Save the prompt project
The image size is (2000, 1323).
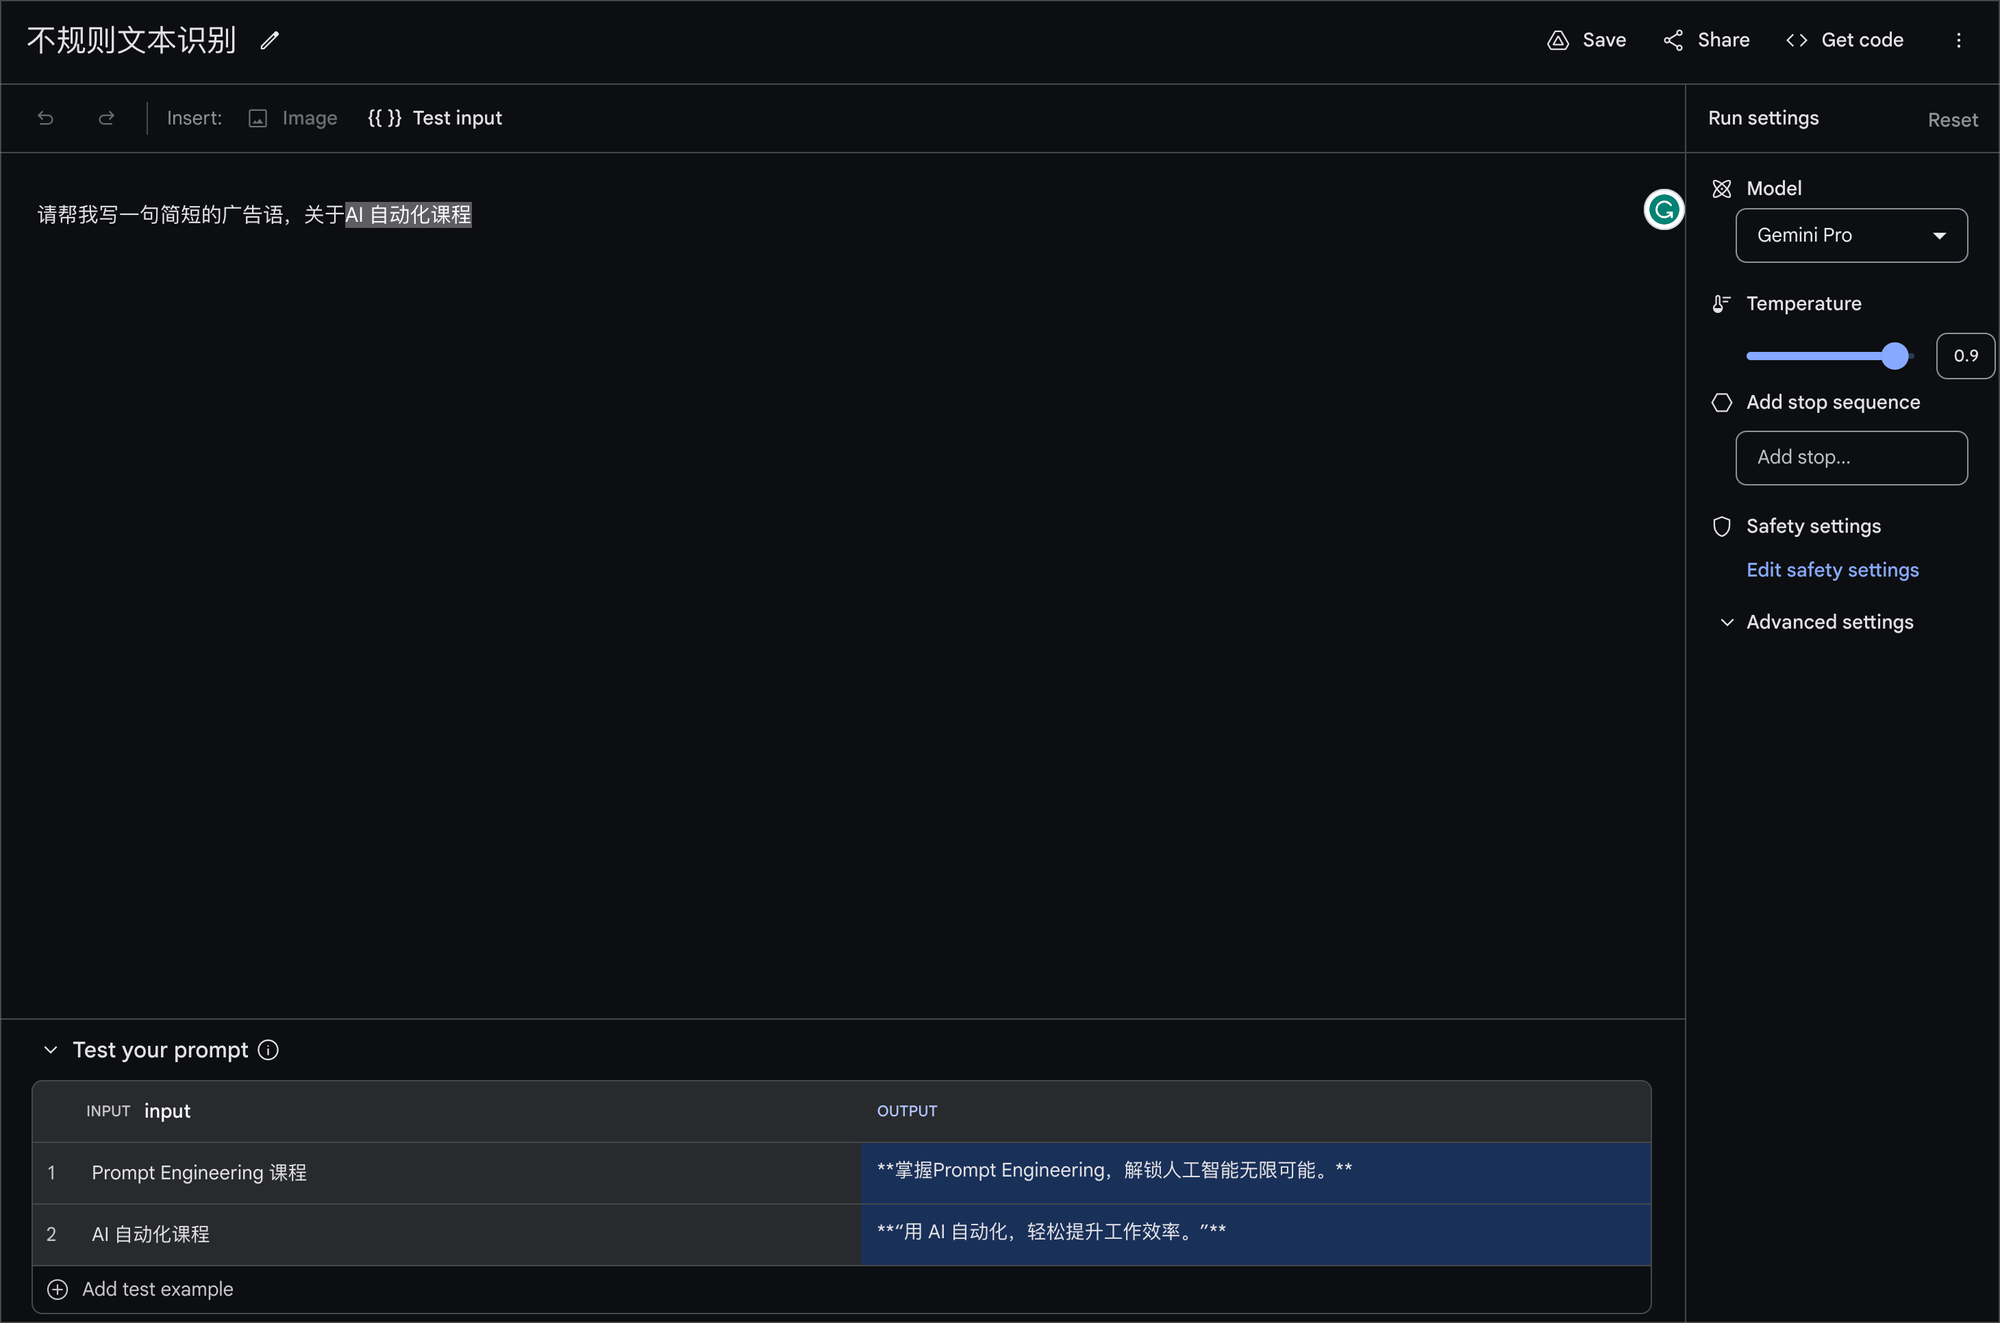click(x=1586, y=40)
